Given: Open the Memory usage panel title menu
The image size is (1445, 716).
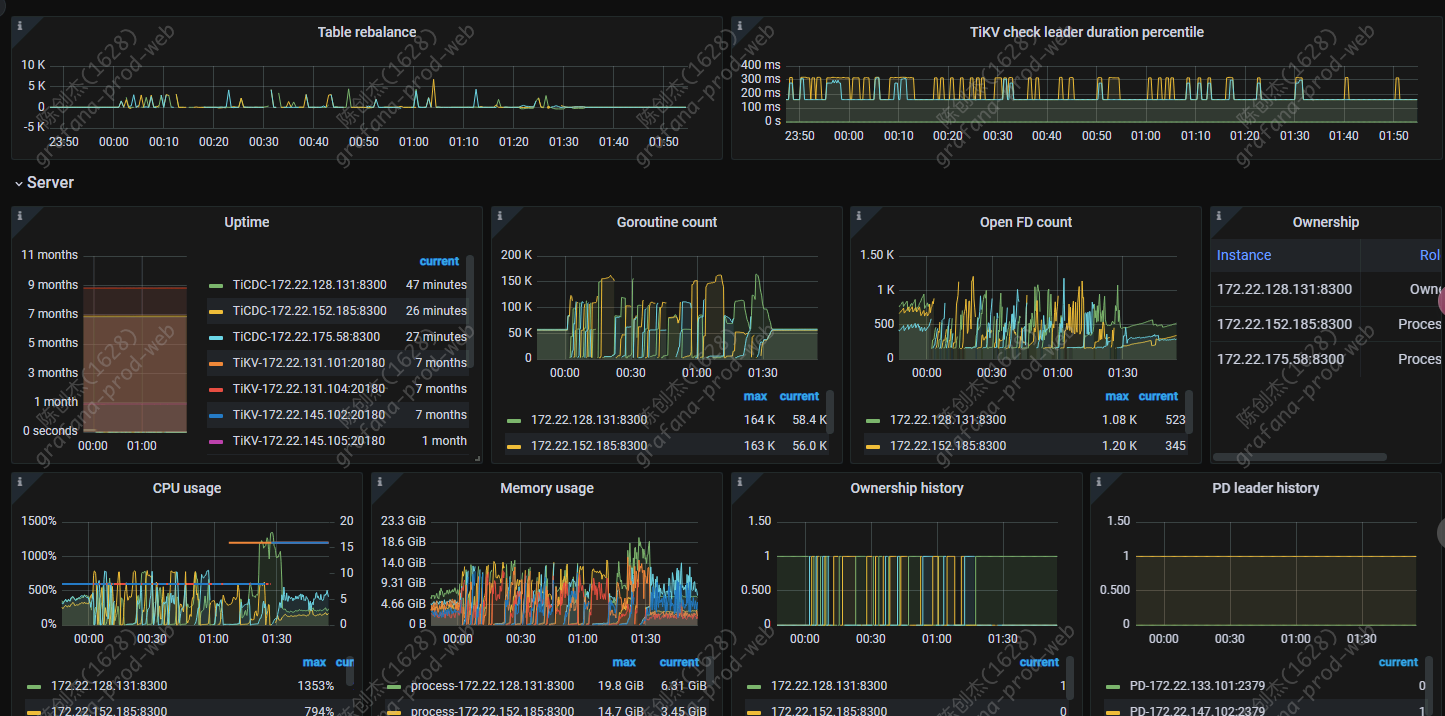Looking at the screenshot, I should [x=546, y=488].
